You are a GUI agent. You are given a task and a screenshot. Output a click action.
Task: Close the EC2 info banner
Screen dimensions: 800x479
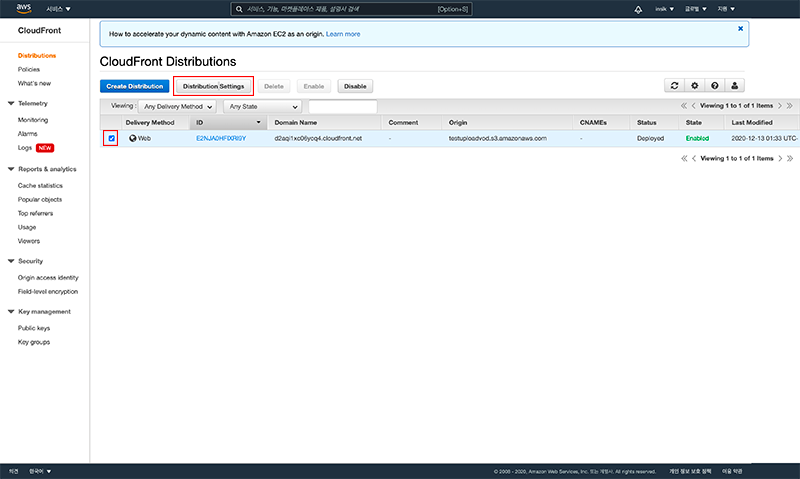click(740, 29)
